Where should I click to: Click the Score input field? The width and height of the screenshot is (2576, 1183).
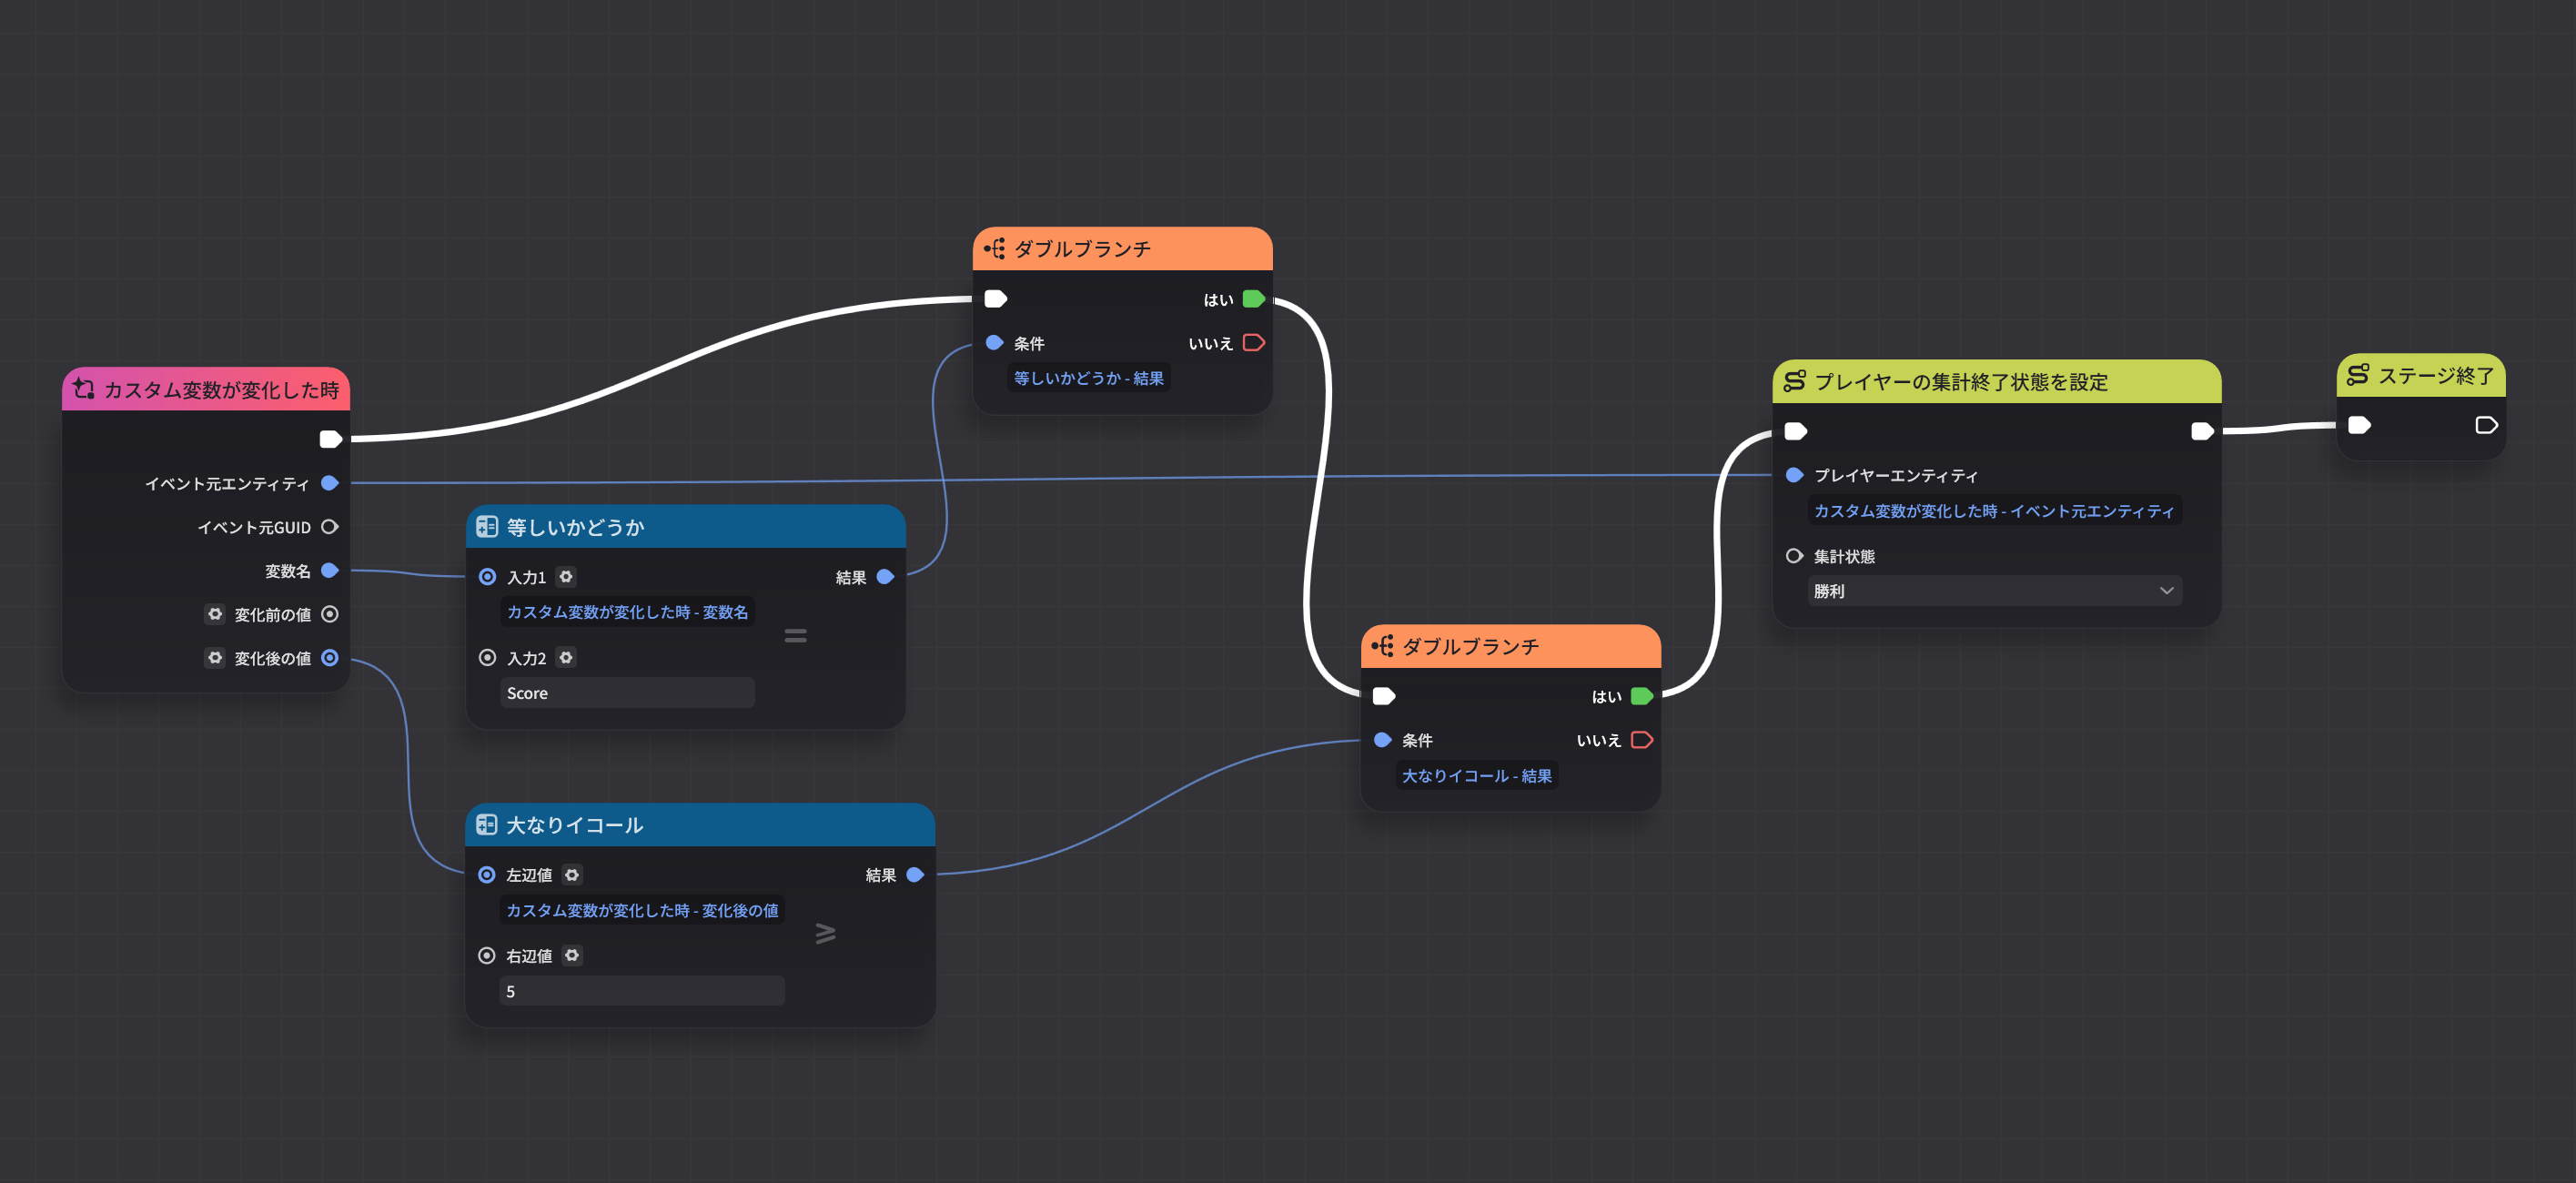(627, 693)
